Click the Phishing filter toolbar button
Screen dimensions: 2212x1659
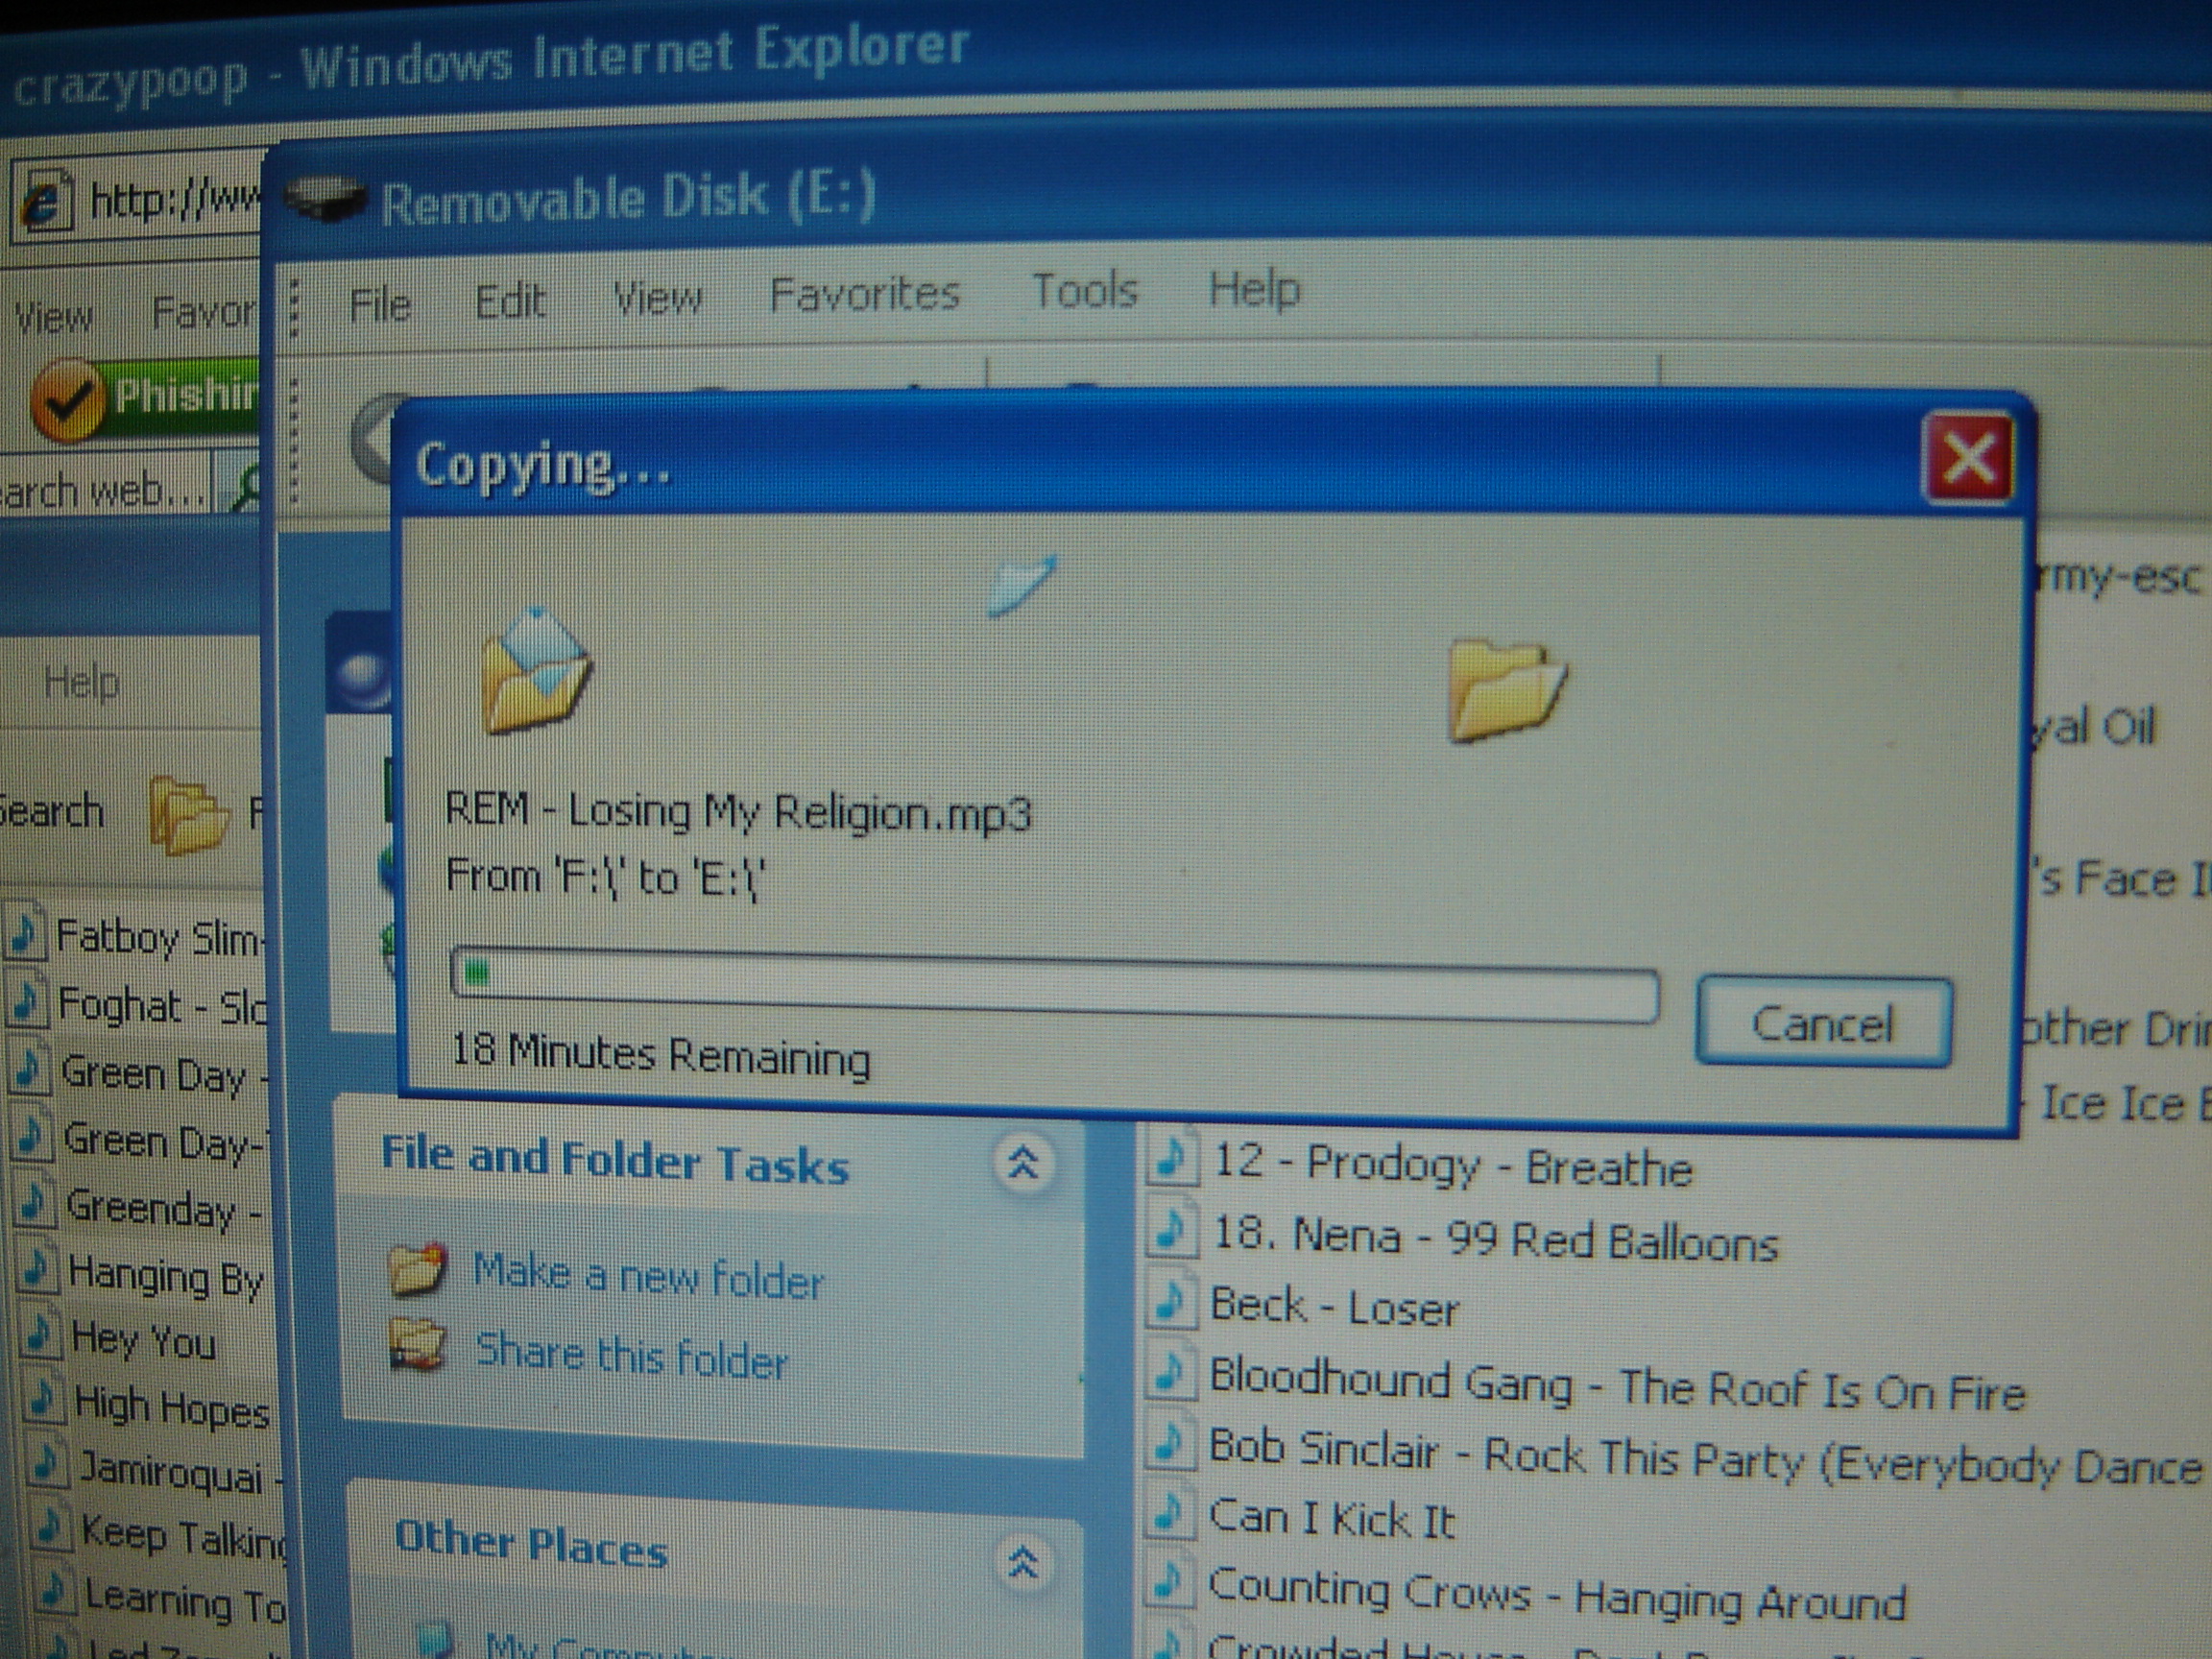(148, 399)
